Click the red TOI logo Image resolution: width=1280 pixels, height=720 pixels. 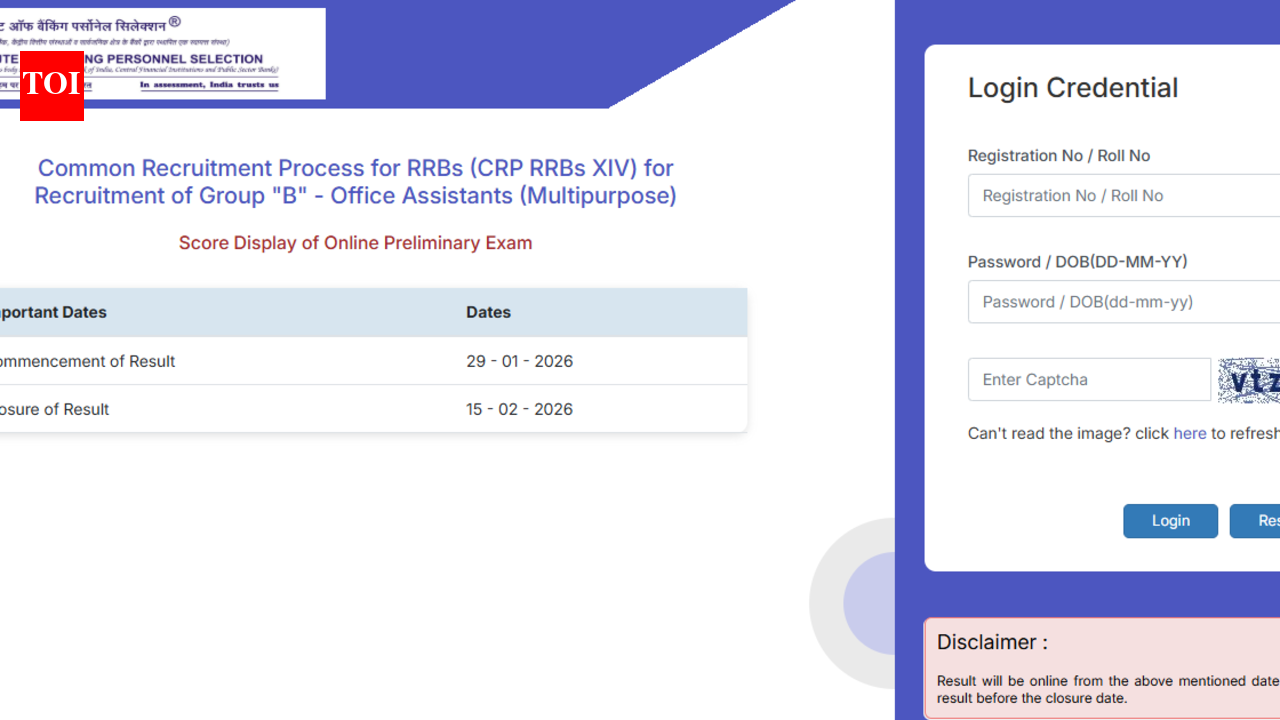(x=52, y=86)
